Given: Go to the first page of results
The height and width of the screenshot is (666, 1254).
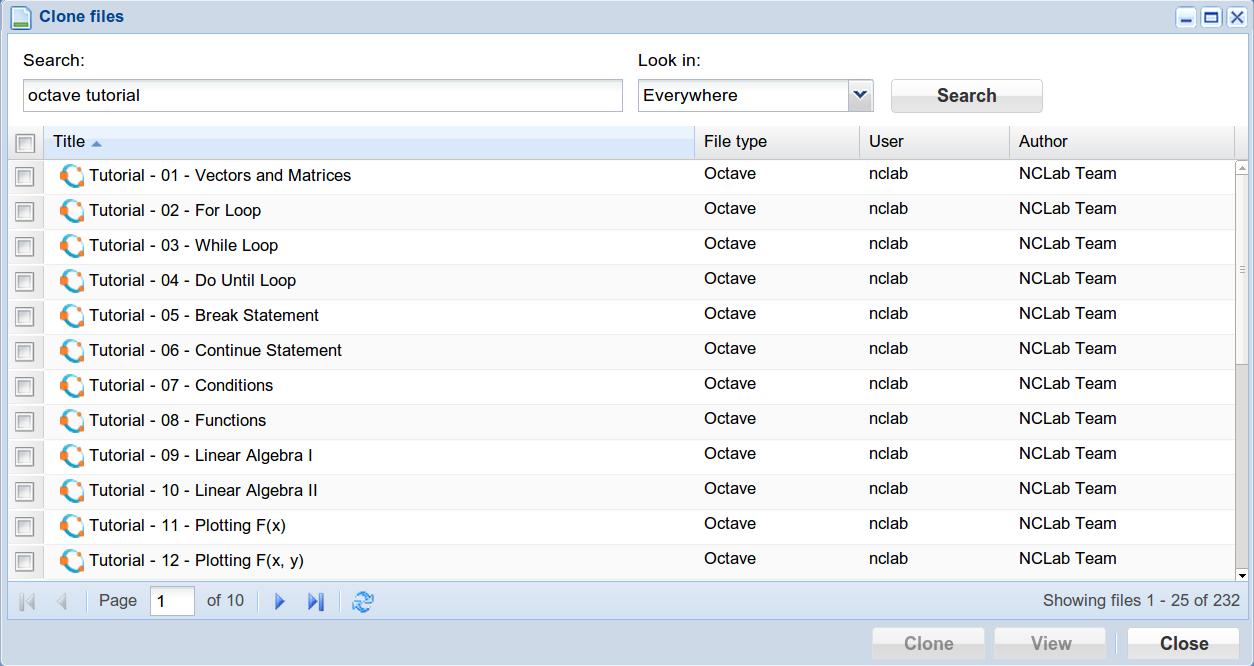Looking at the screenshot, I should (x=28, y=601).
